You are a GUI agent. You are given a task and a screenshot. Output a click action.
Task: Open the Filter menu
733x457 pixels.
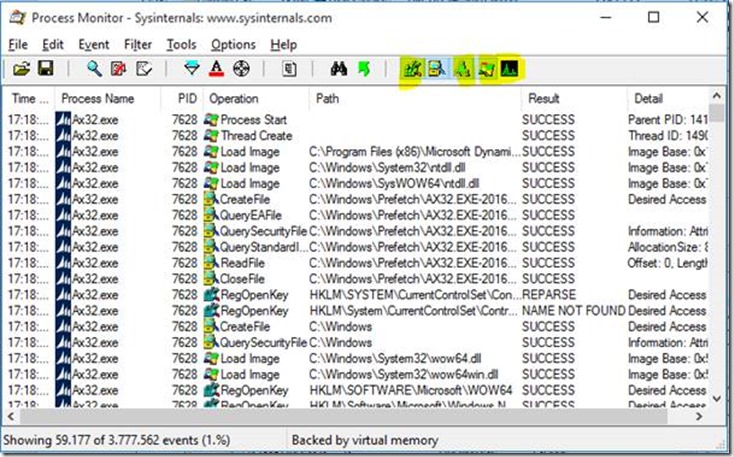pyautogui.click(x=138, y=45)
